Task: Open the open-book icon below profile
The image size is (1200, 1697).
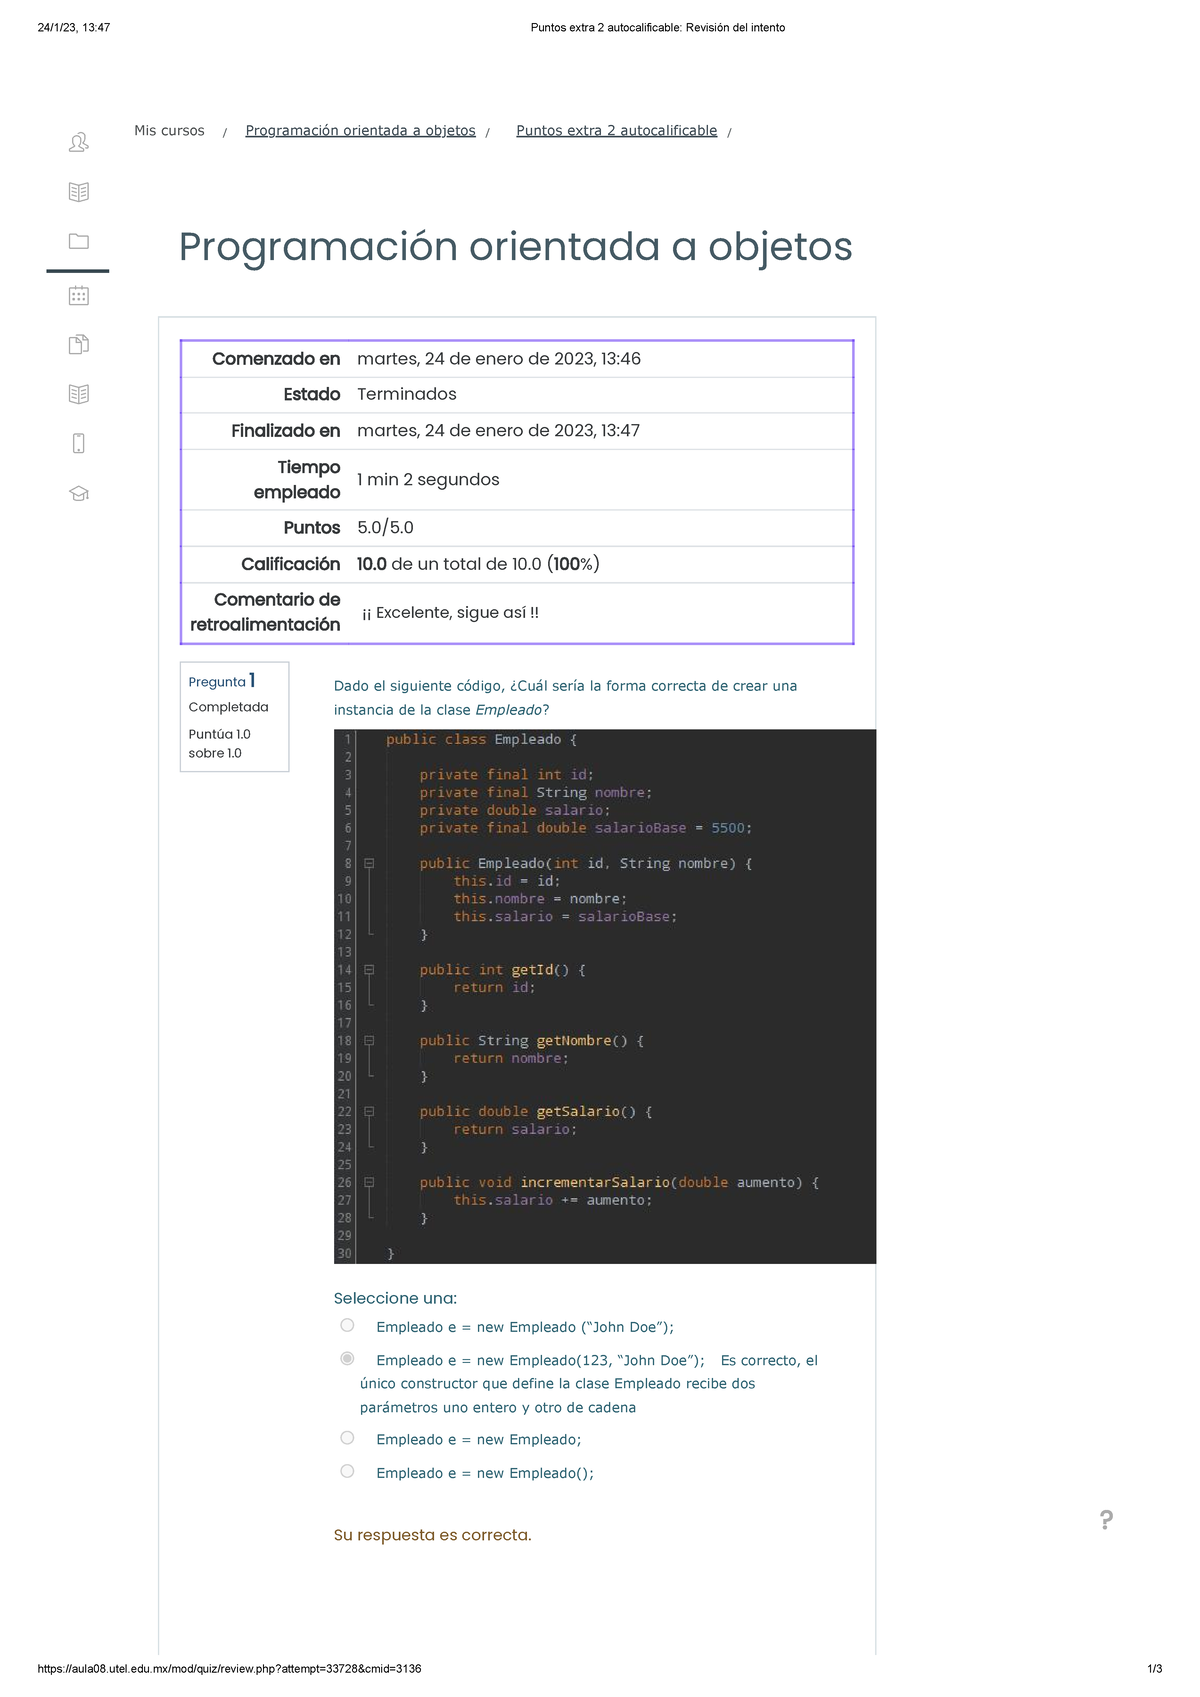Action: [78, 192]
